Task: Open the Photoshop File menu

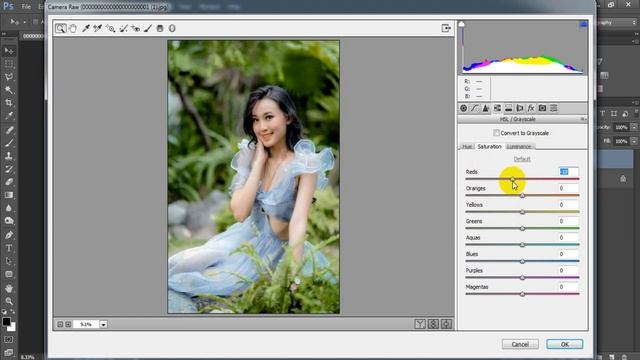Action: pyautogui.click(x=26, y=7)
